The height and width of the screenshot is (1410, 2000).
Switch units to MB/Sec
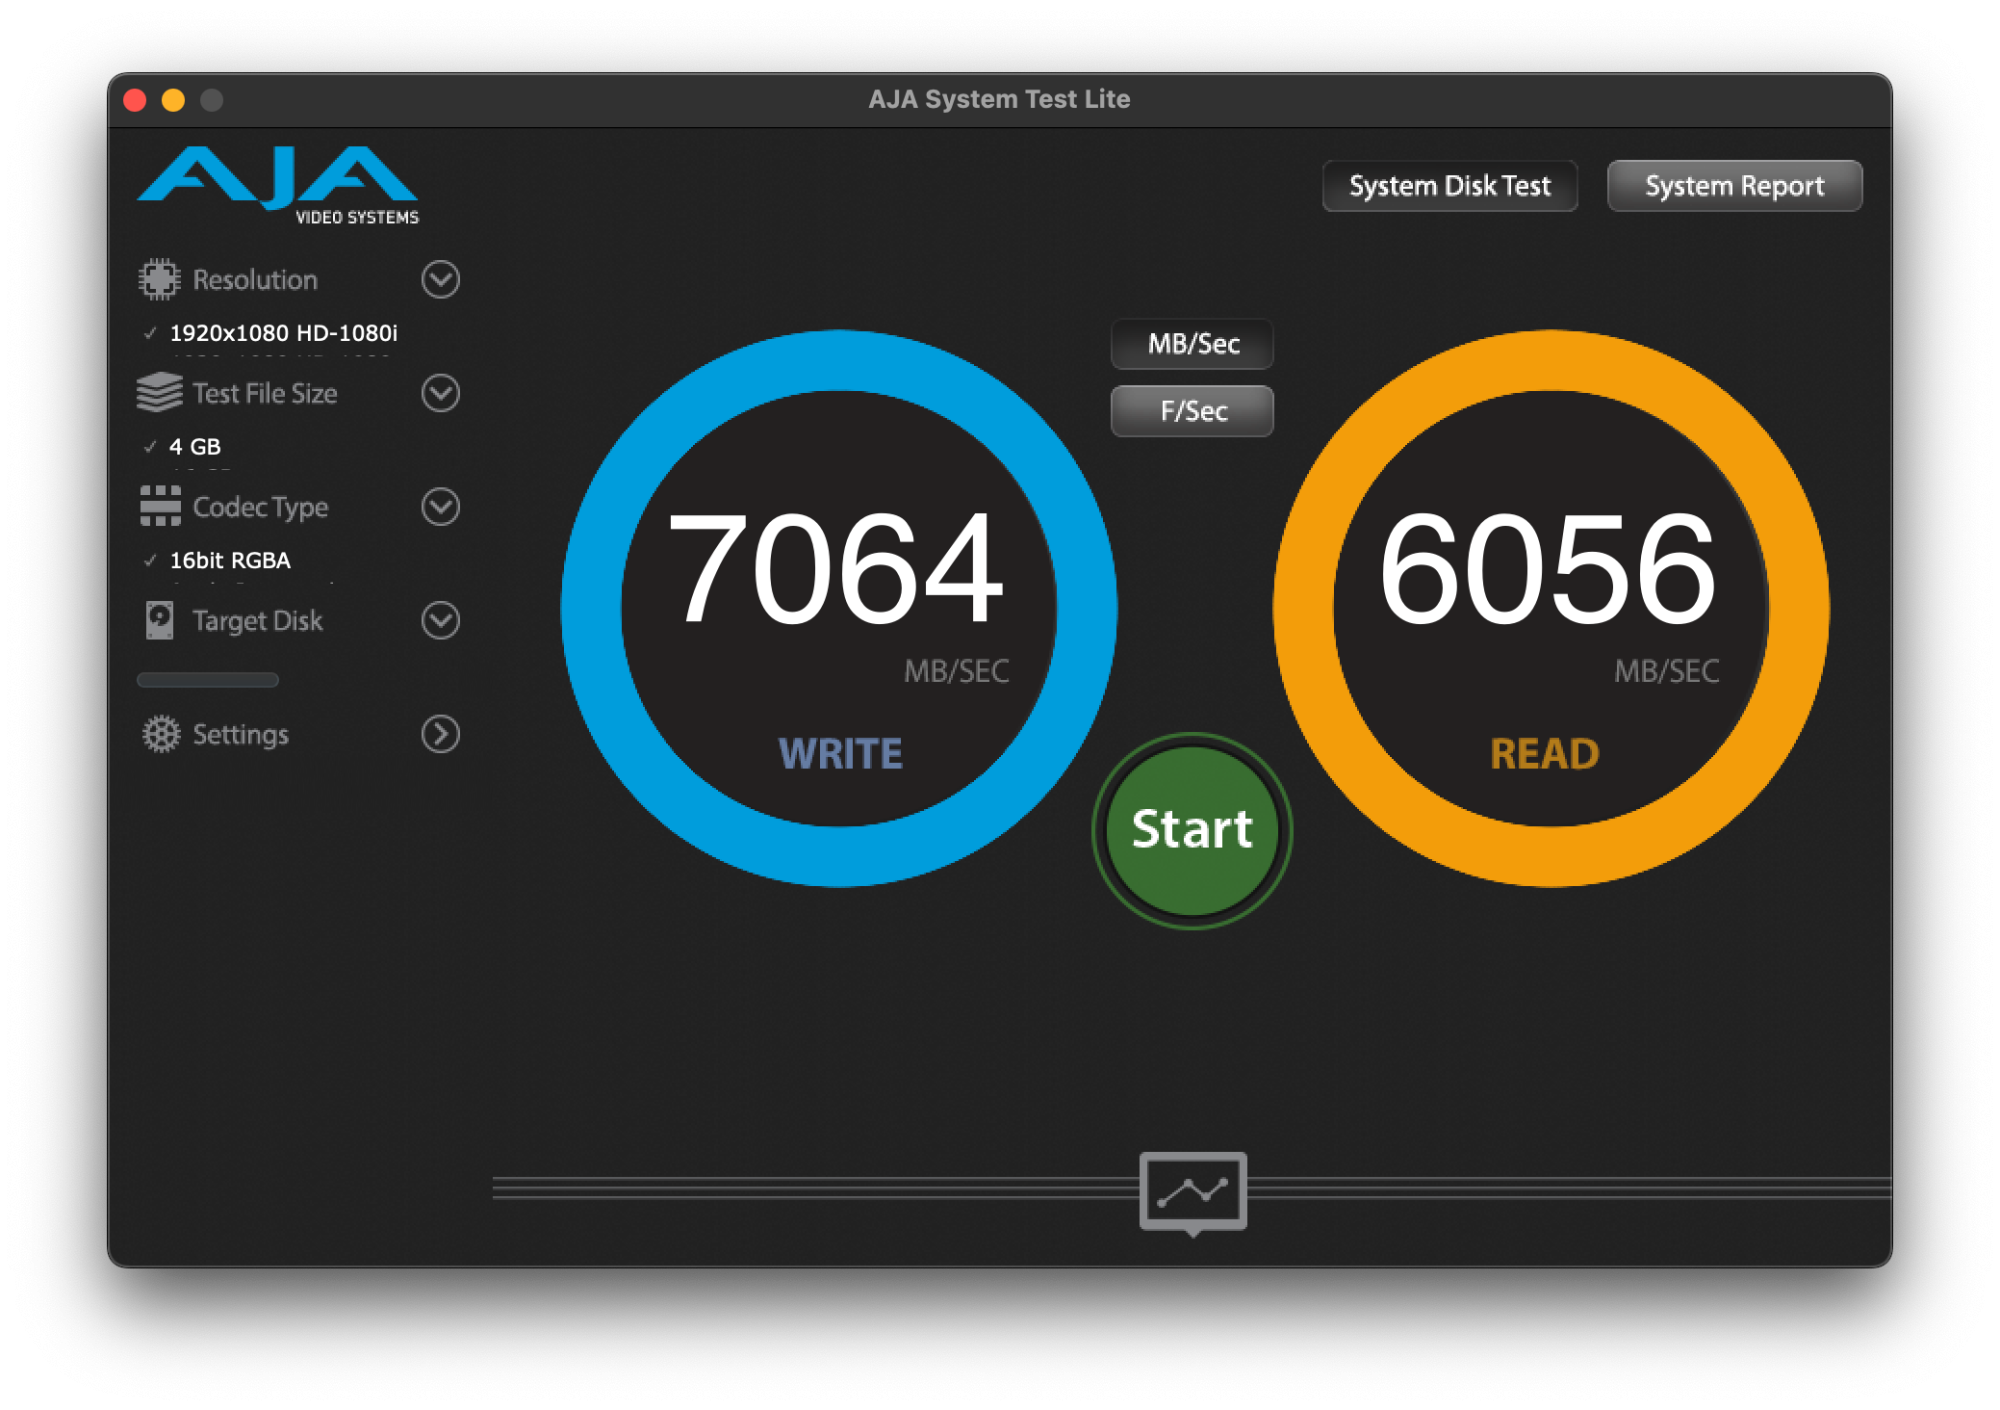(x=1191, y=344)
